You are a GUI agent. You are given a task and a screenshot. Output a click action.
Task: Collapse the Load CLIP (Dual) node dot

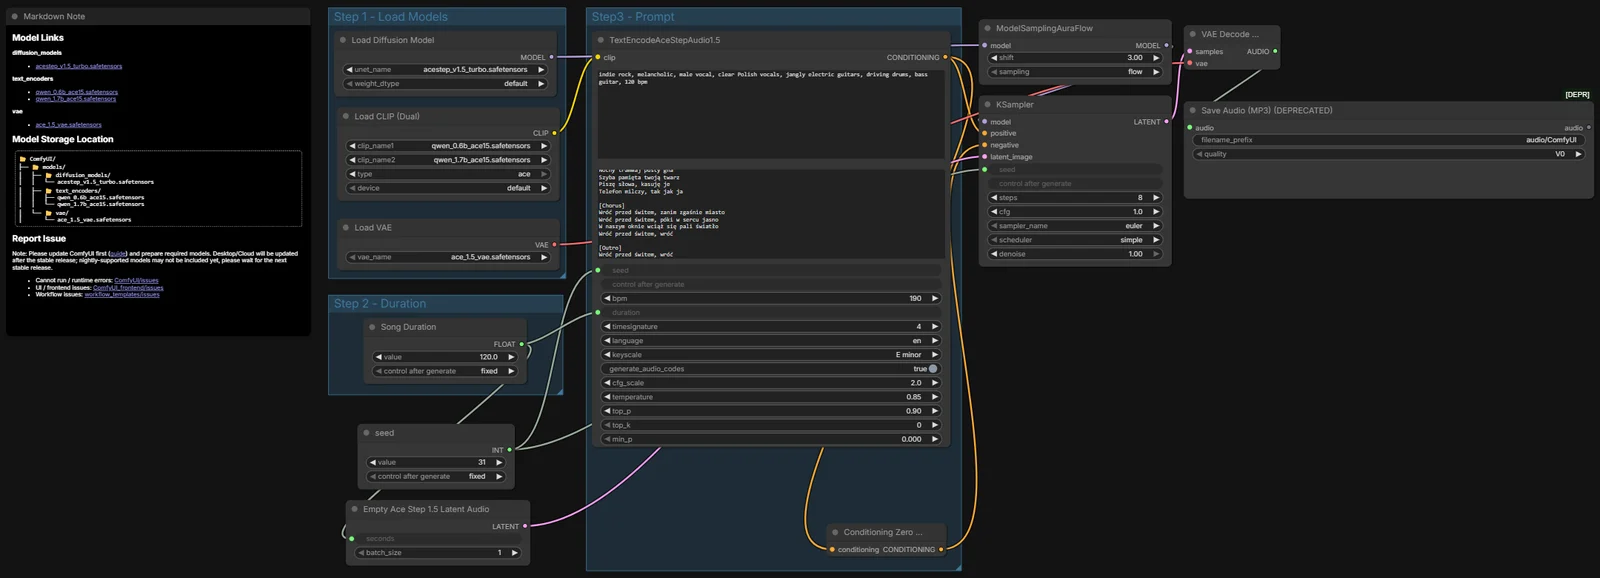point(345,116)
